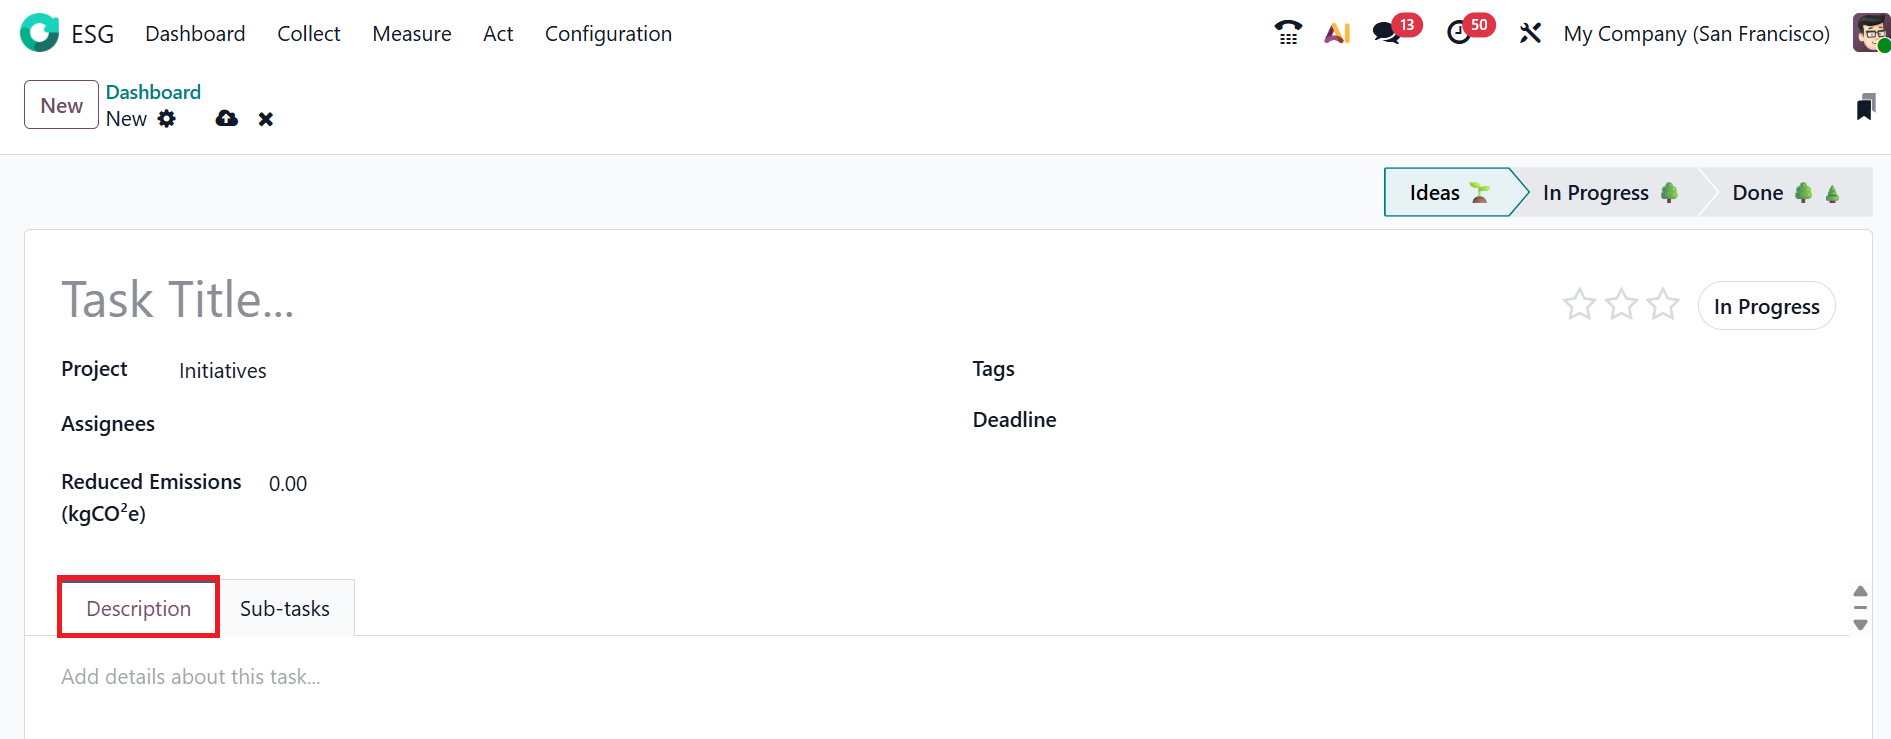Open the messages conversation icon
Viewport: 1891px width, 739px height.
[1386, 33]
